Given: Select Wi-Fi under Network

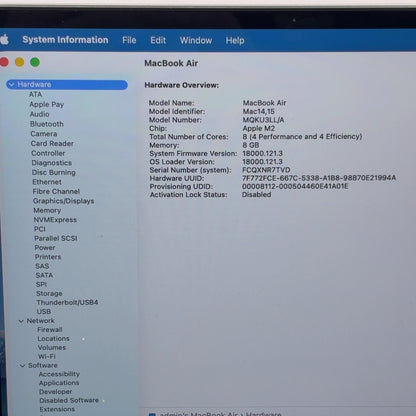Looking at the screenshot, I should [x=47, y=356].
